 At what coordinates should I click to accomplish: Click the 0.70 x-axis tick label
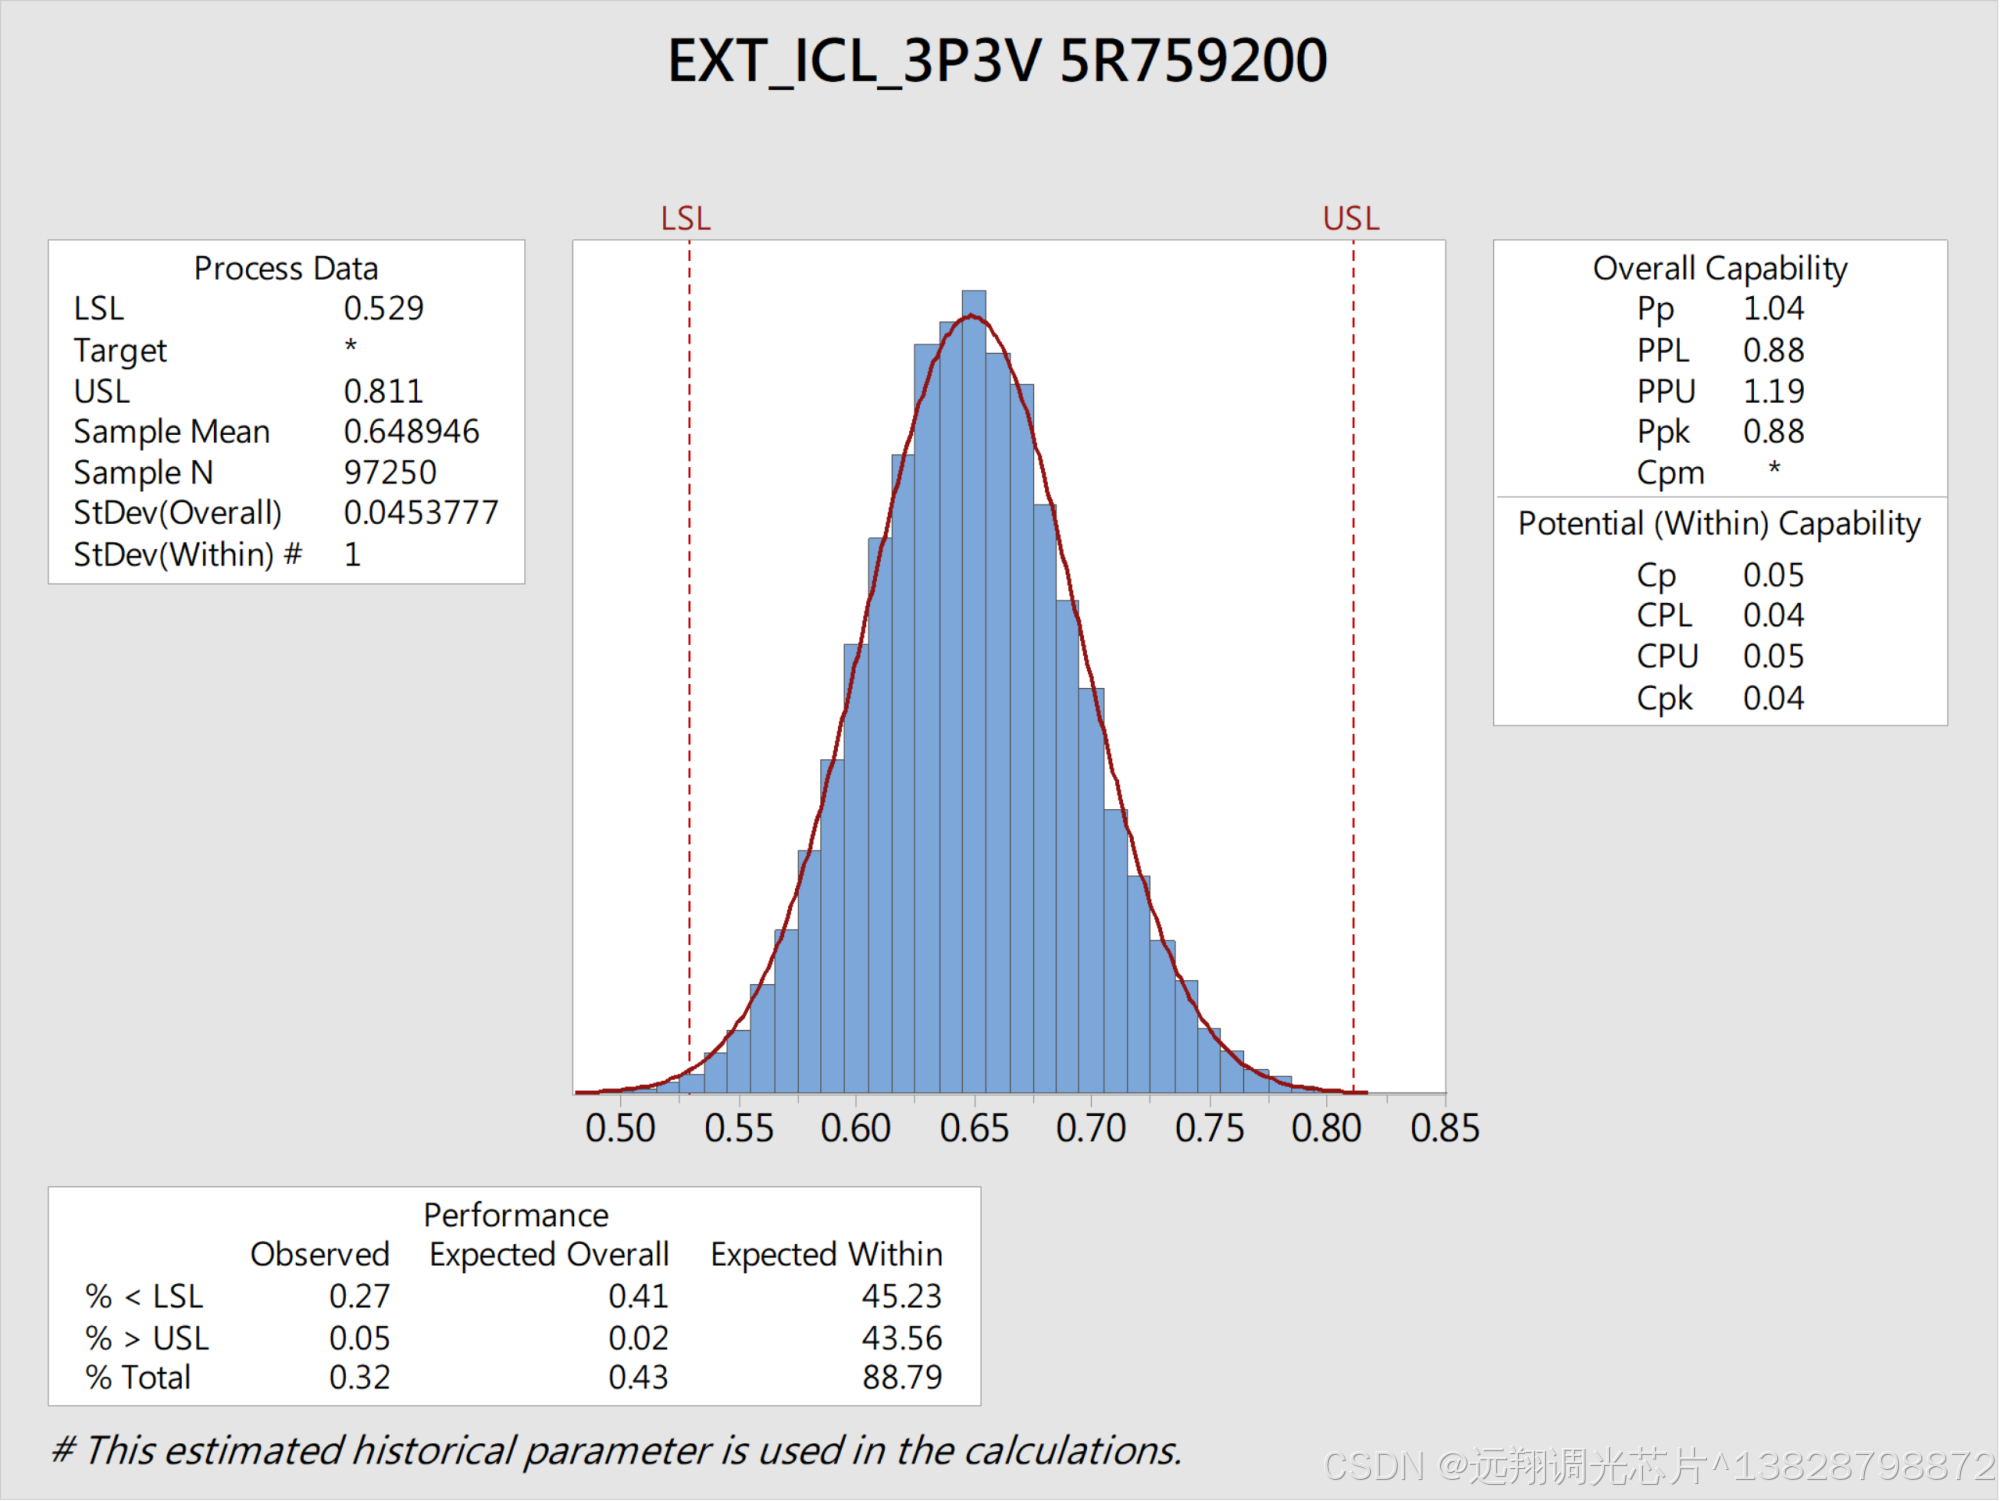click(x=1091, y=1128)
